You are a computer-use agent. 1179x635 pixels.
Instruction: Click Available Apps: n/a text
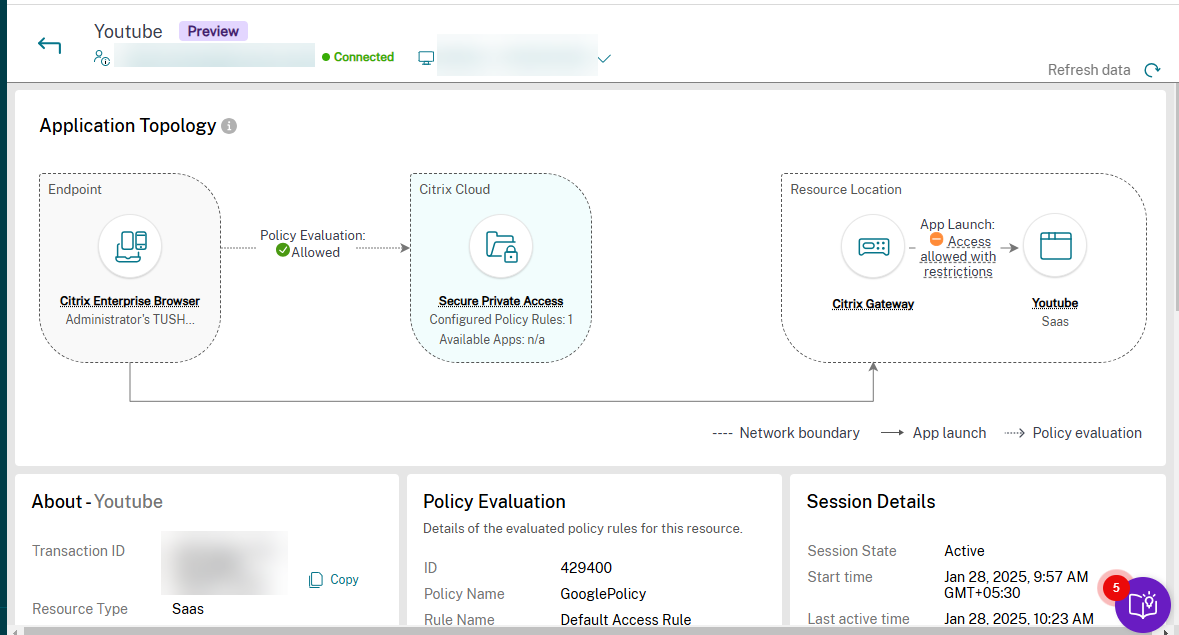[493, 340]
